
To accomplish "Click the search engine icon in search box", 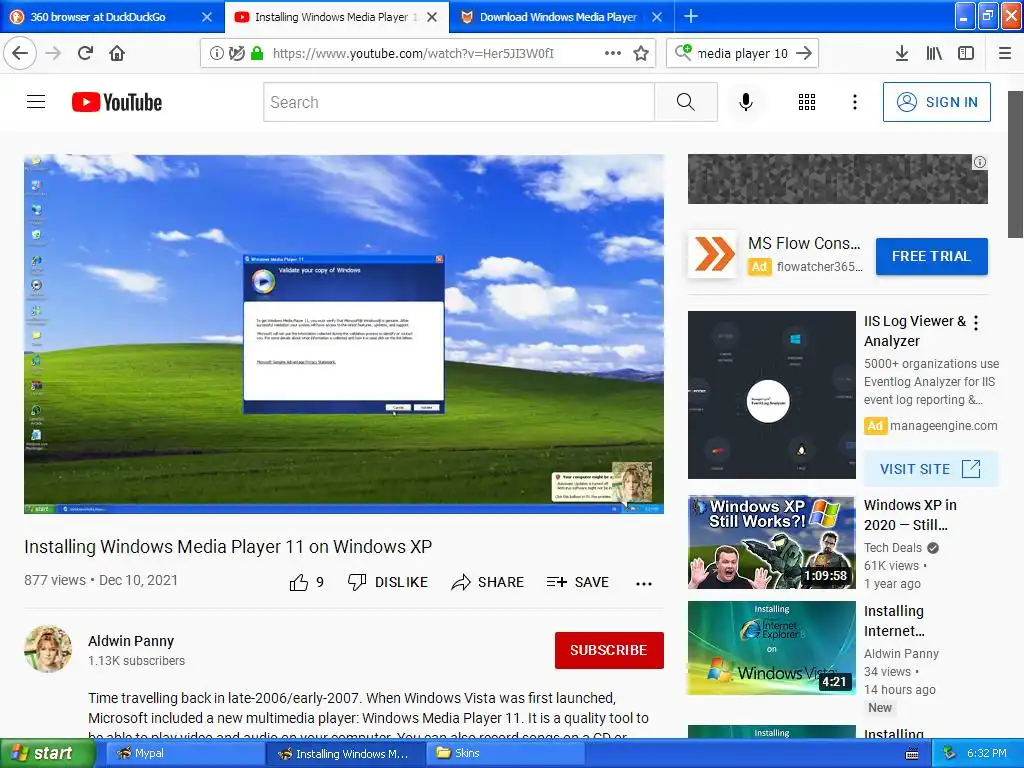I will 683,52.
